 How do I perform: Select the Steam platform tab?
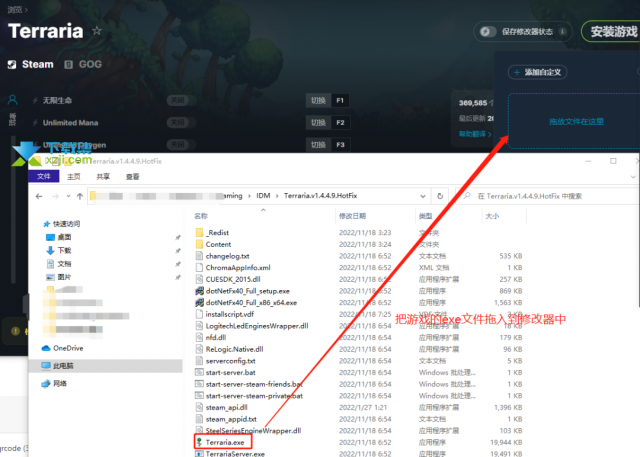click(x=31, y=64)
